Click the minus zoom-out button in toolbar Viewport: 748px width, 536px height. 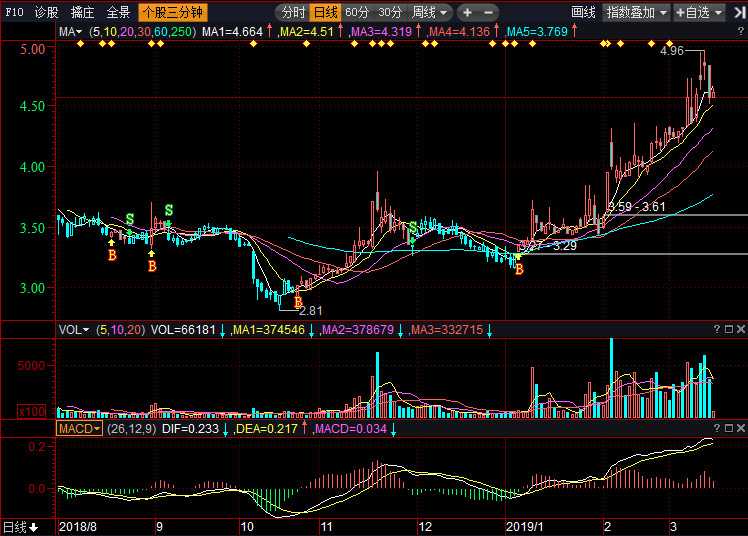pyautogui.click(x=489, y=13)
